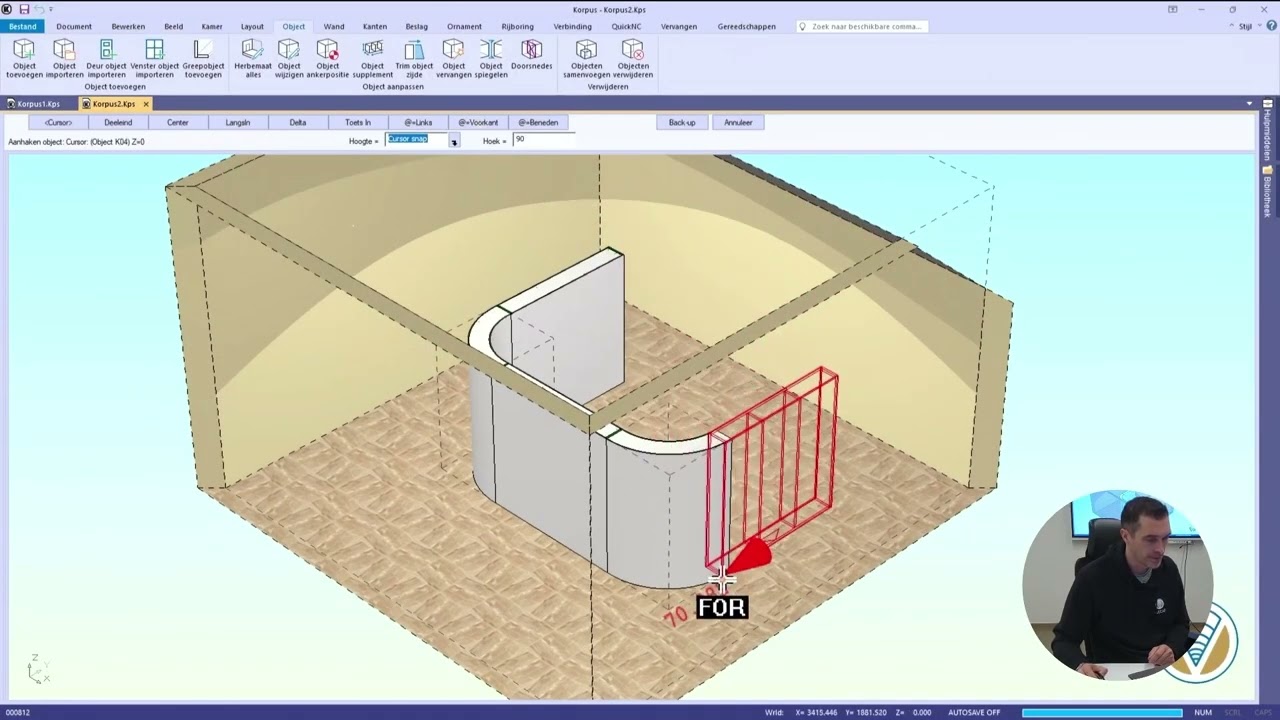This screenshot has width=1280, height=720.
Task: Click the Hoogte Cursor snap field
Action: coord(417,140)
